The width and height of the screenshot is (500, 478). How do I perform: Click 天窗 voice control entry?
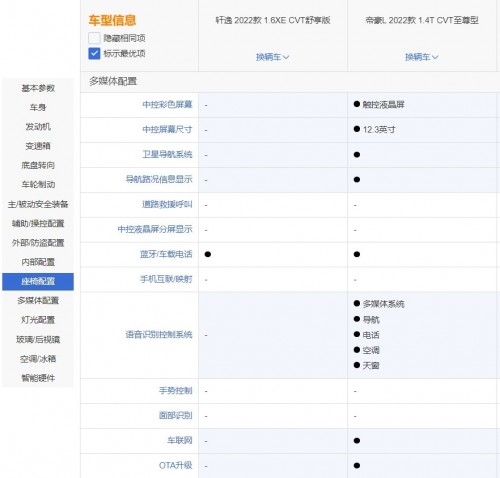[x=371, y=366]
